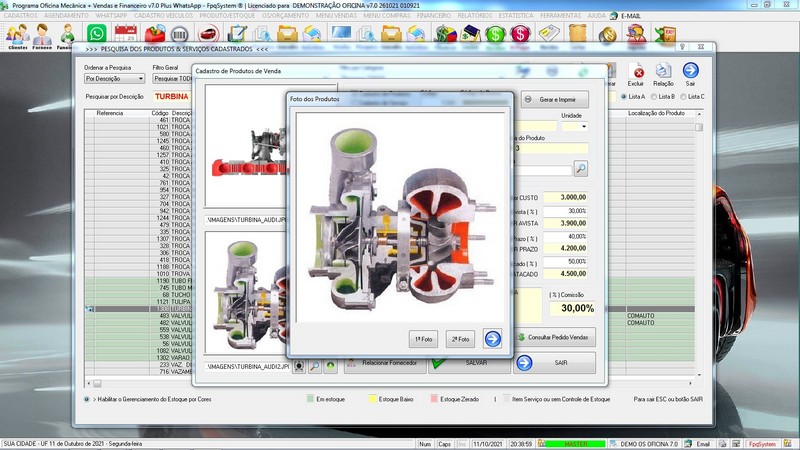The image size is (800, 450).
Task: Open the PRODUTO/ESTOQUE menu
Action: point(227,16)
